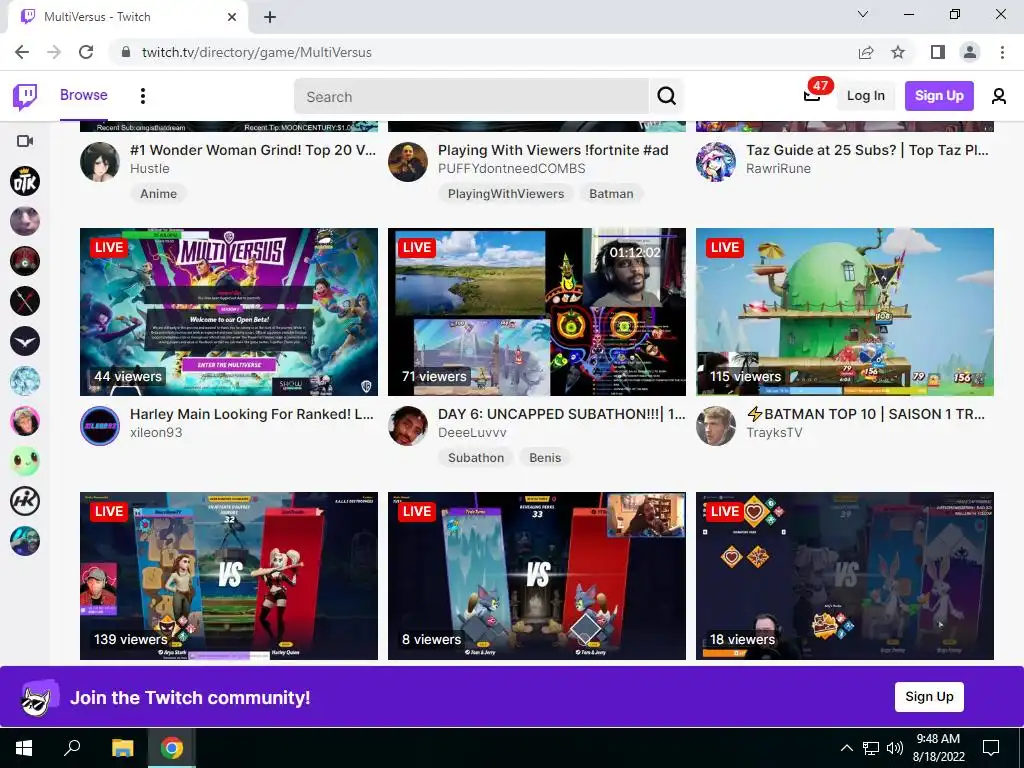Select the Batman tag
Image resolution: width=1024 pixels, height=768 pixels.
point(611,194)
